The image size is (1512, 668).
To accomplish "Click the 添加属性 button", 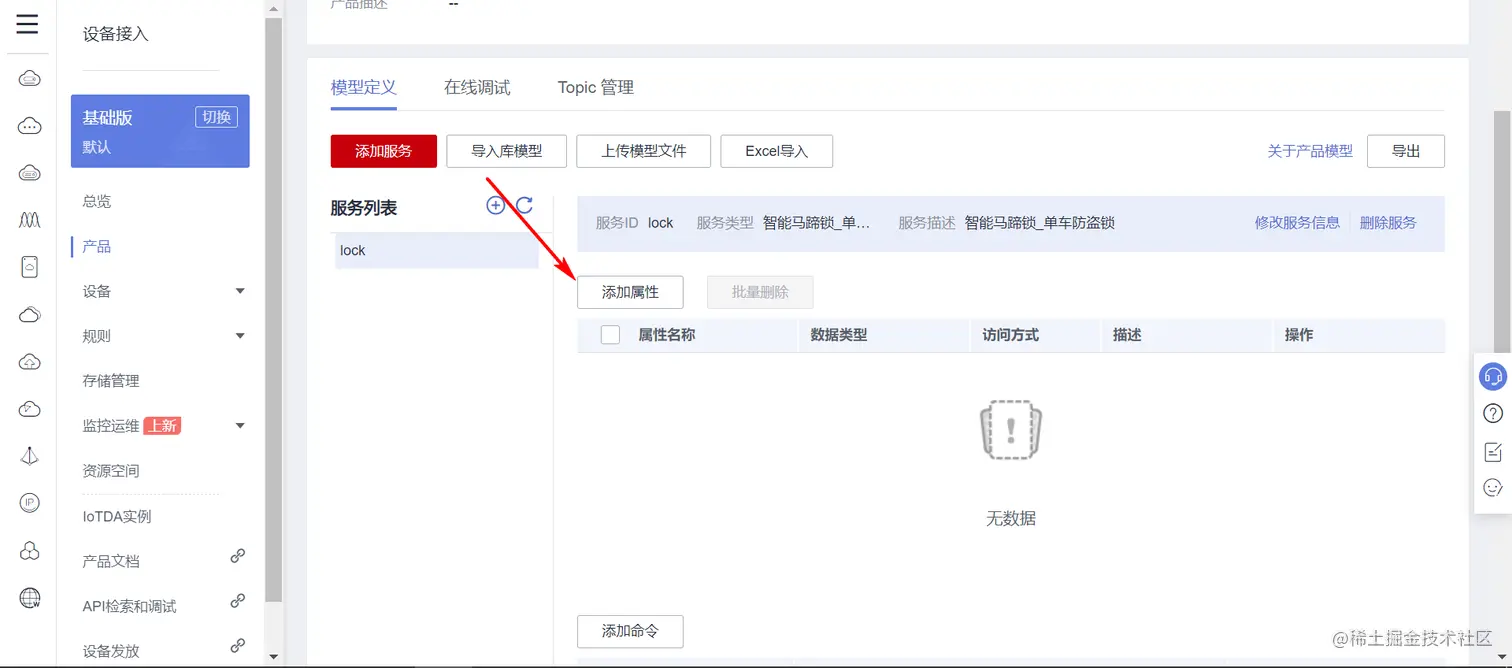I will 631,292.
